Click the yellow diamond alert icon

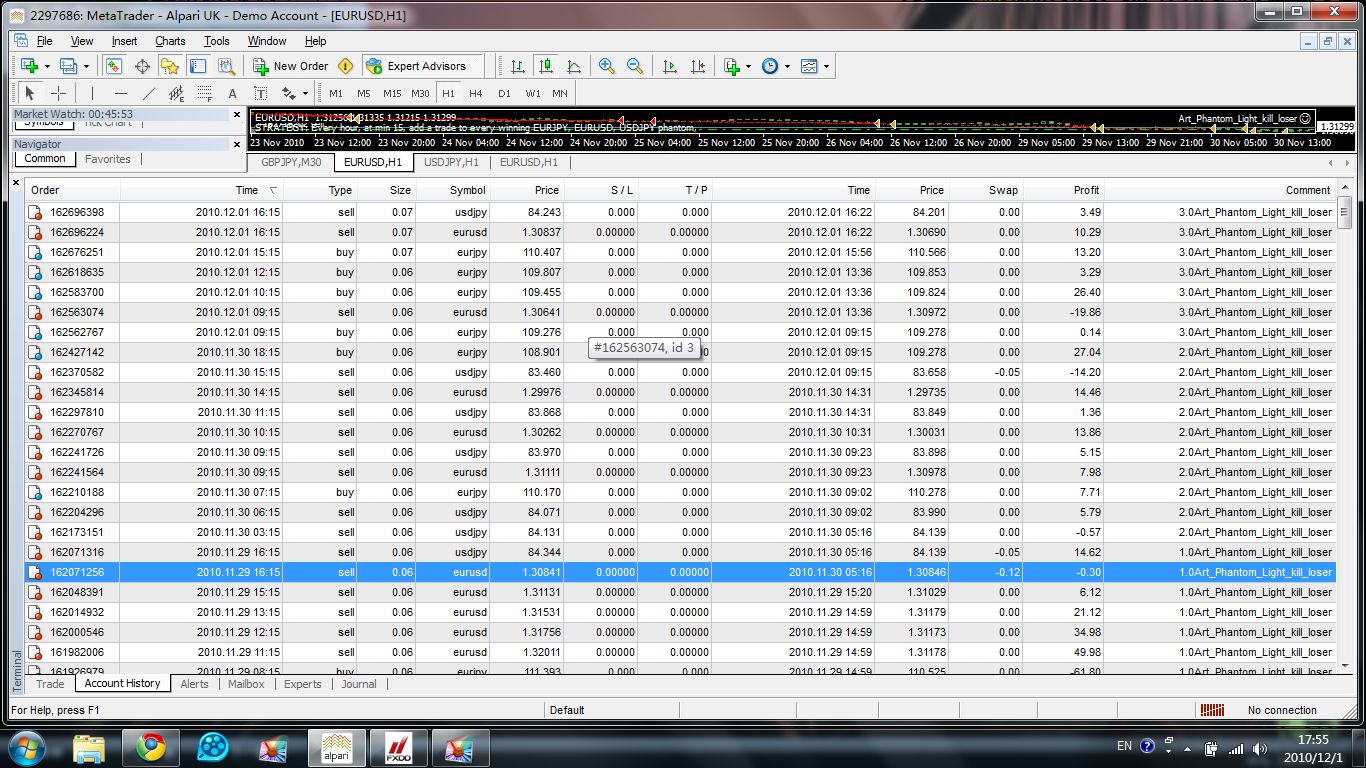[x=346, y=66]
